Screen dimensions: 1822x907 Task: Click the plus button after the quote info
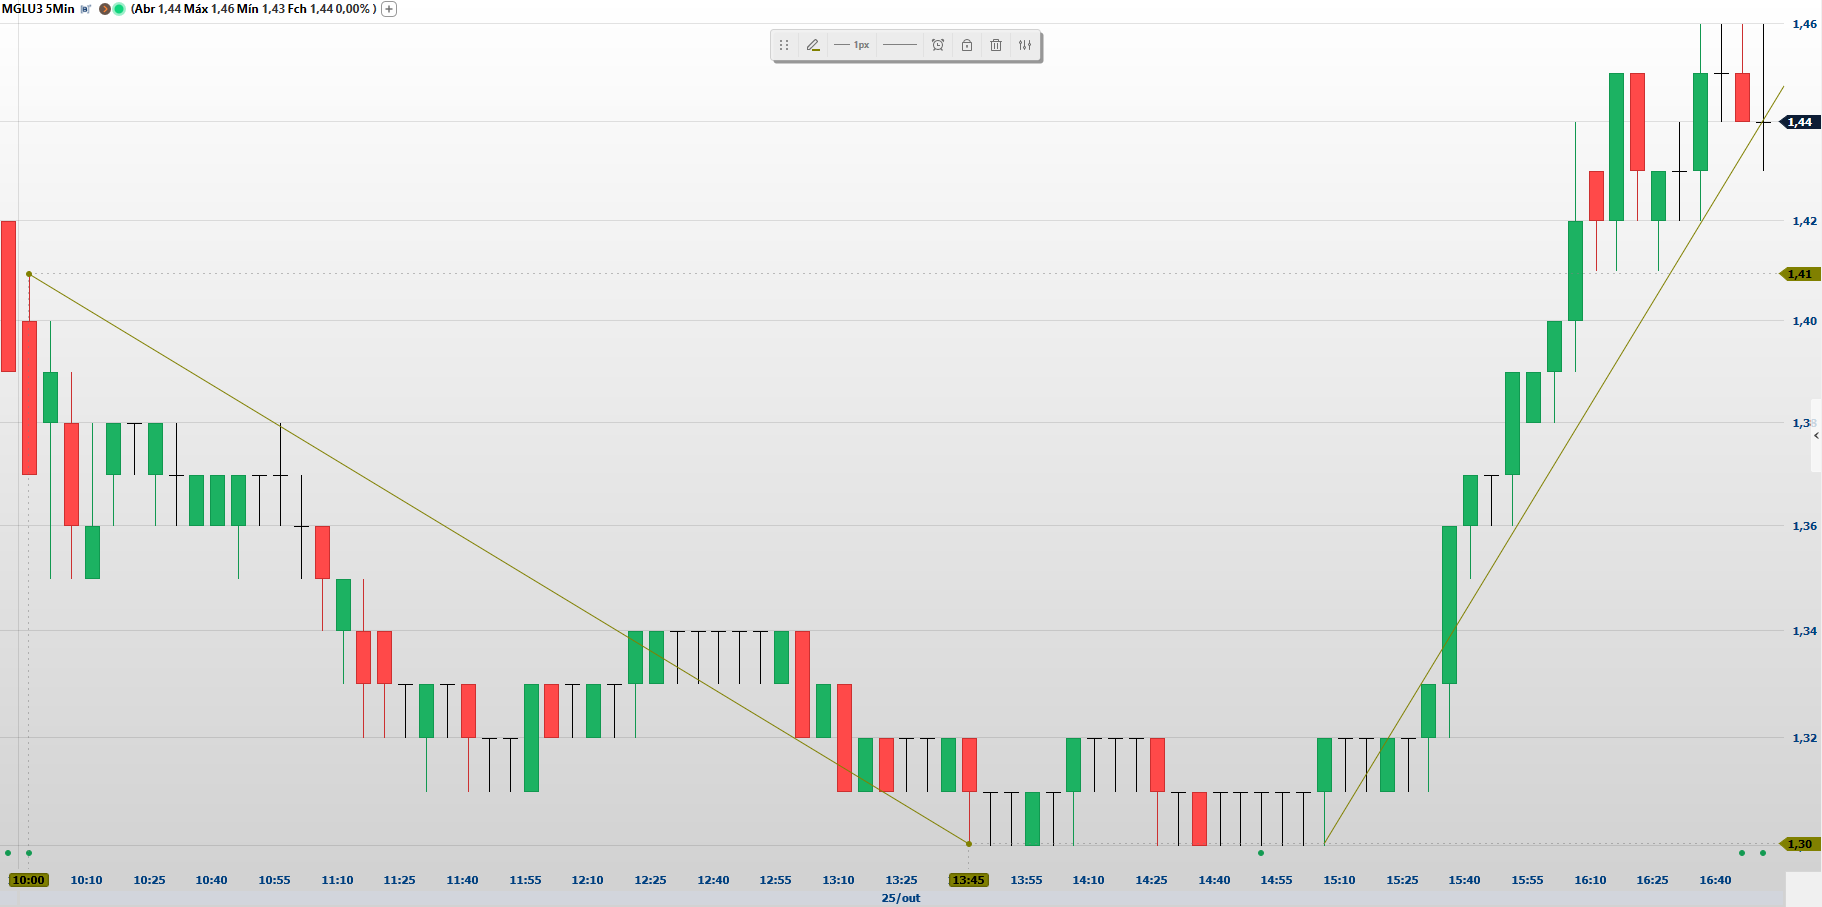pyautogui.click(x=389, y=9)
